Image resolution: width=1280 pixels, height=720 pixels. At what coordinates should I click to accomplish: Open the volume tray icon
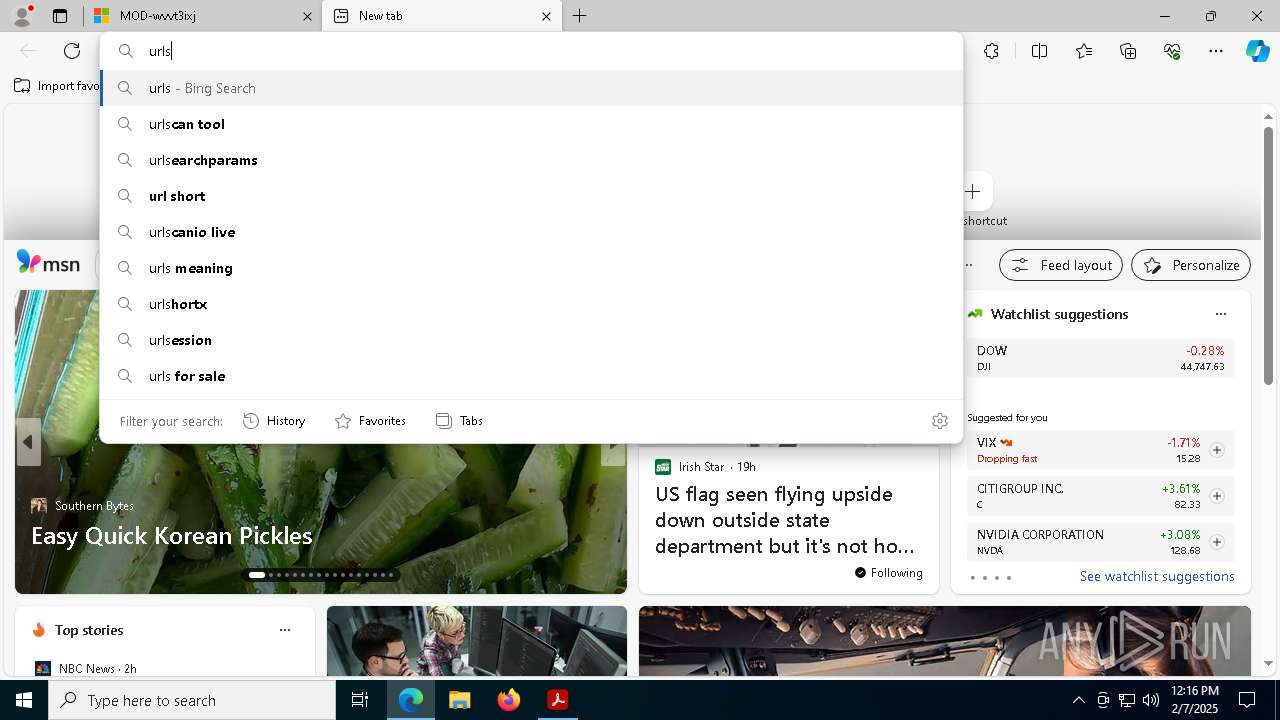[x=1150, y=700]
